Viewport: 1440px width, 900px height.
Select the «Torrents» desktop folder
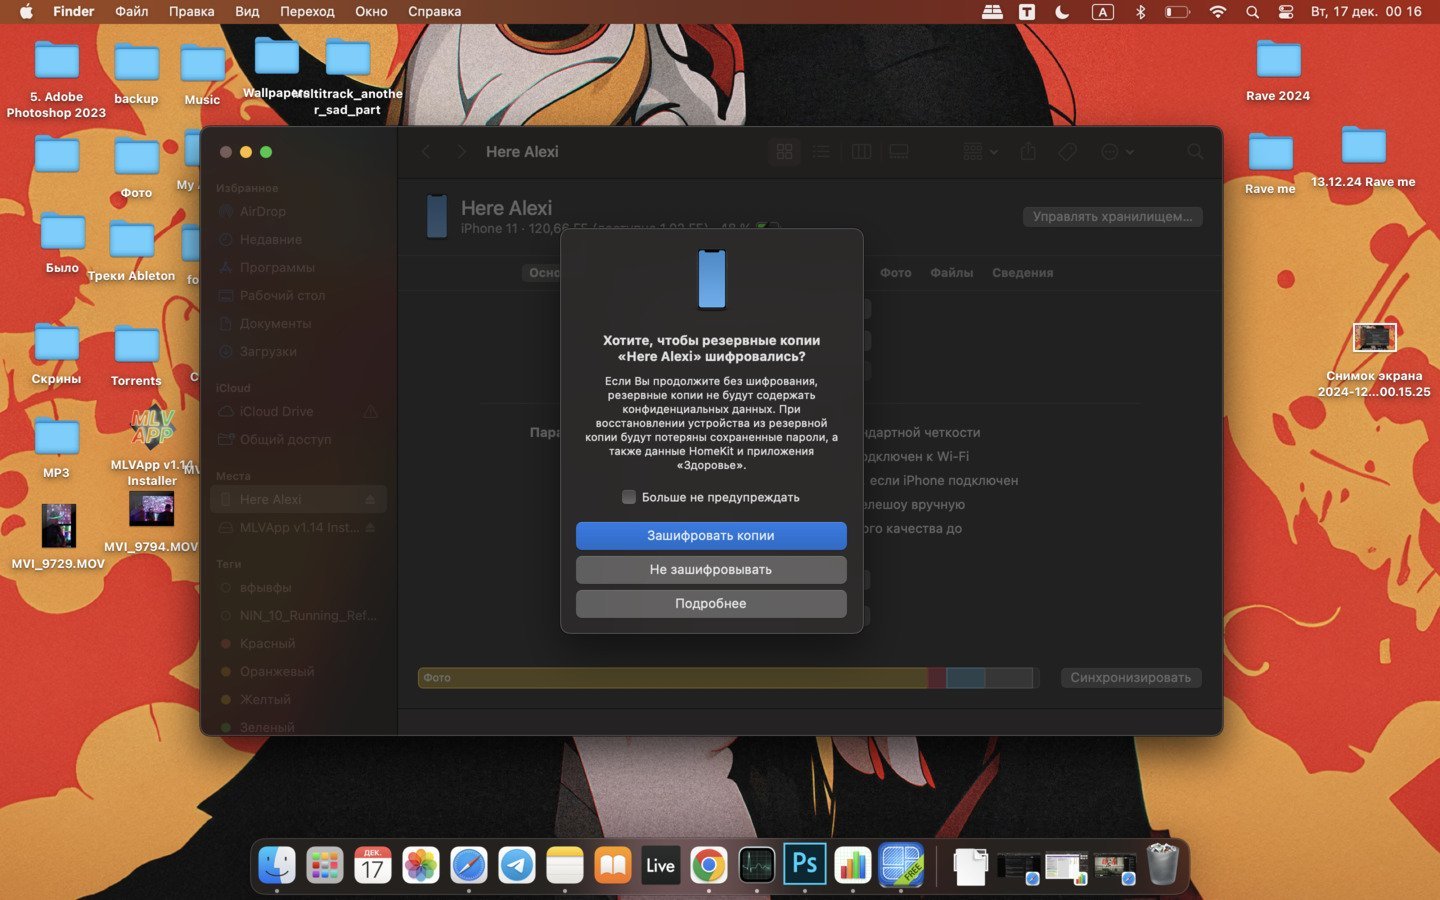[x=136, y=346]
